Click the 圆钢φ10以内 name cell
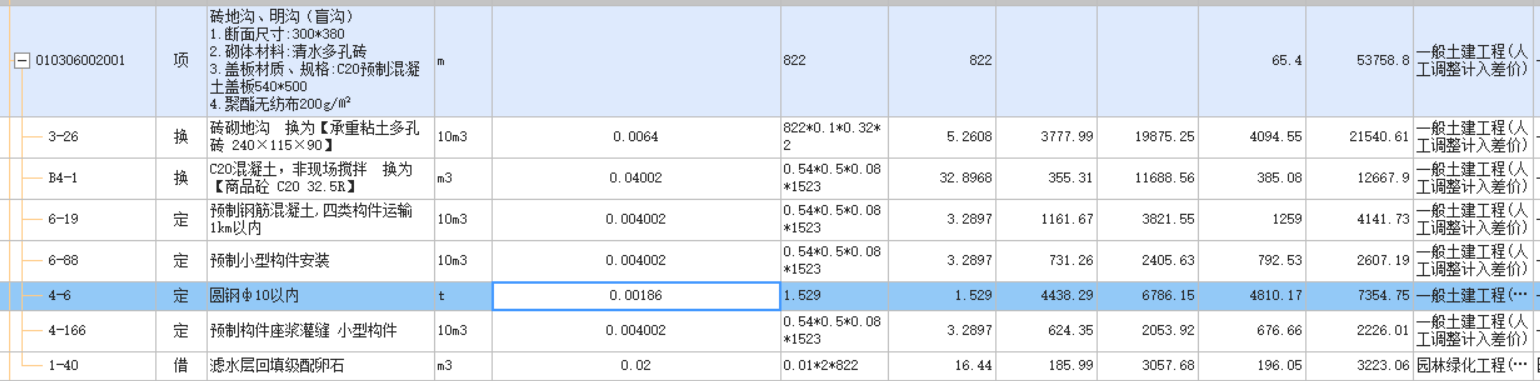 pyautogui.click(x=321, y=296)
